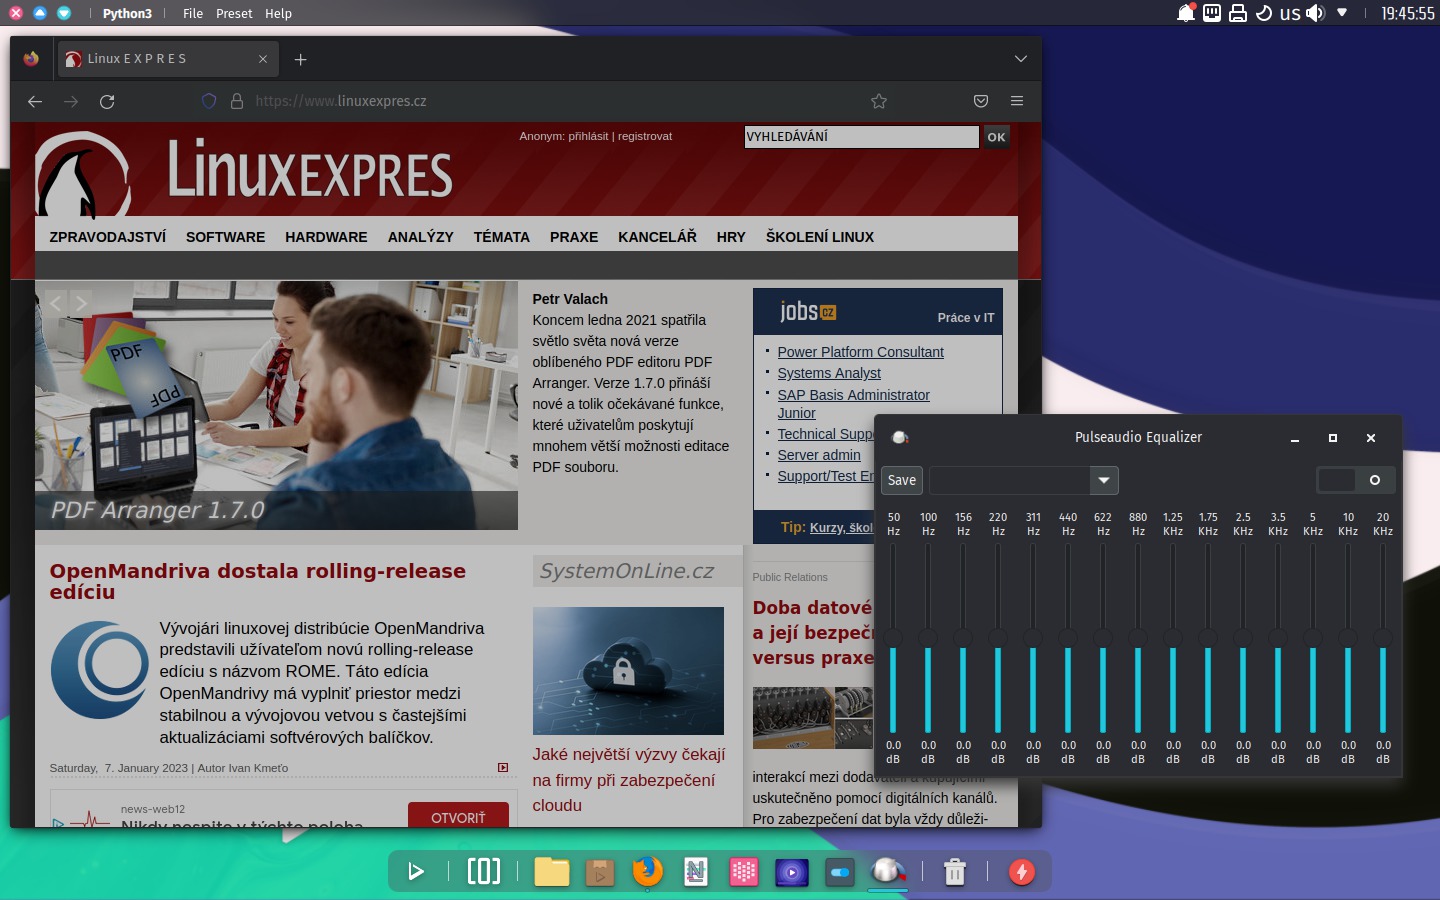1440x900 pixels.
Task: Open the Power Platform Consultant job link
Action: click(860, 352)
